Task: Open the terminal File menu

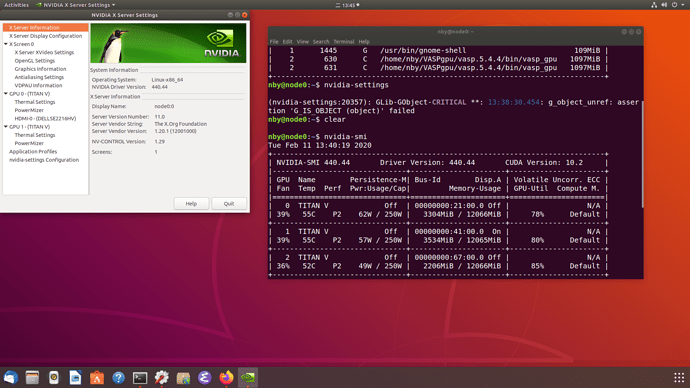Action: tap(274, 41)
